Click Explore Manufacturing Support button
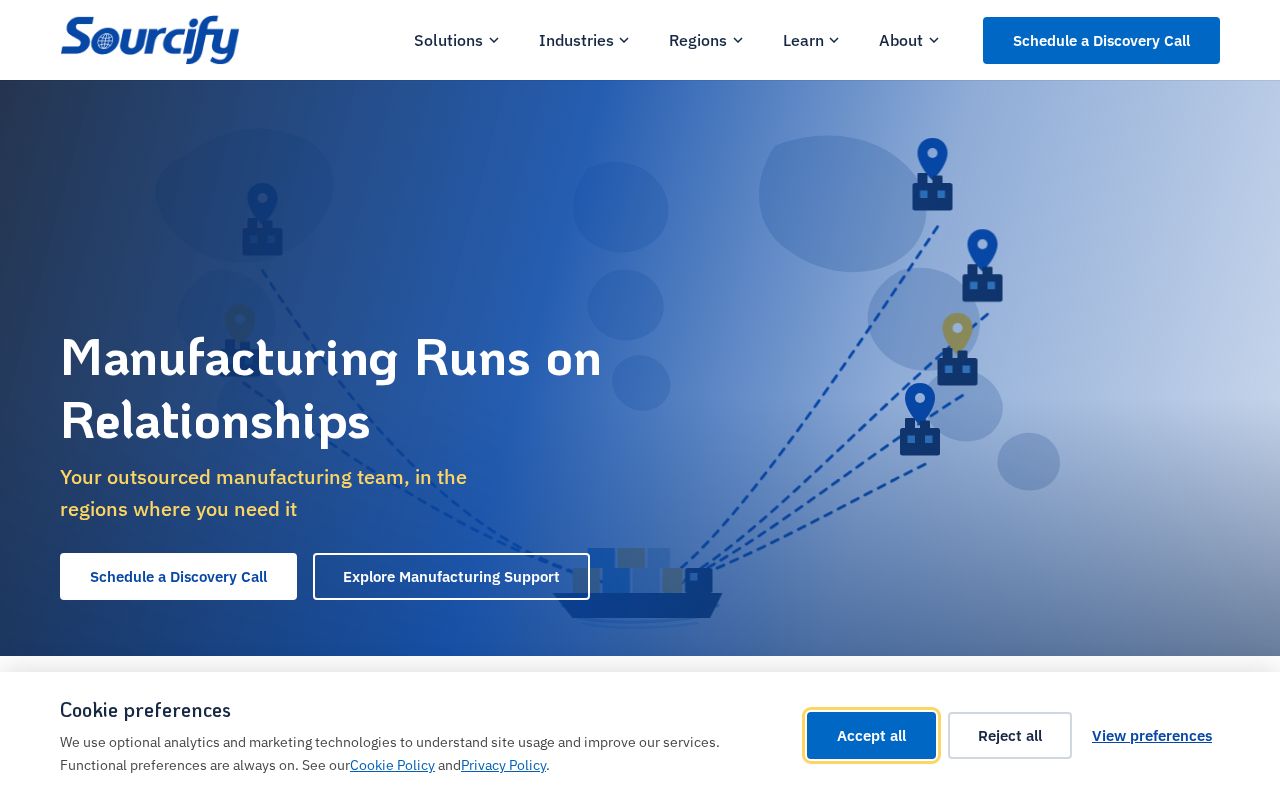 pos(451,577)
